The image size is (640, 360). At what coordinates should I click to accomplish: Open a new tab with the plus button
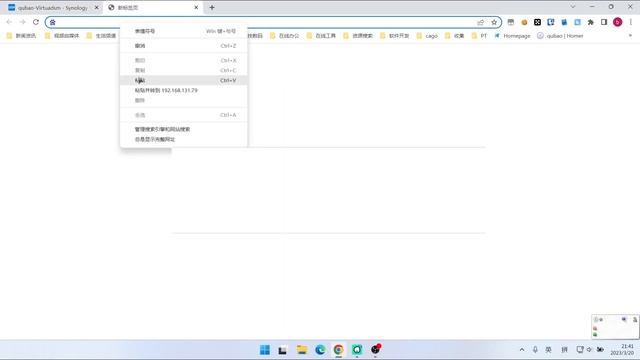pos(211,7)
